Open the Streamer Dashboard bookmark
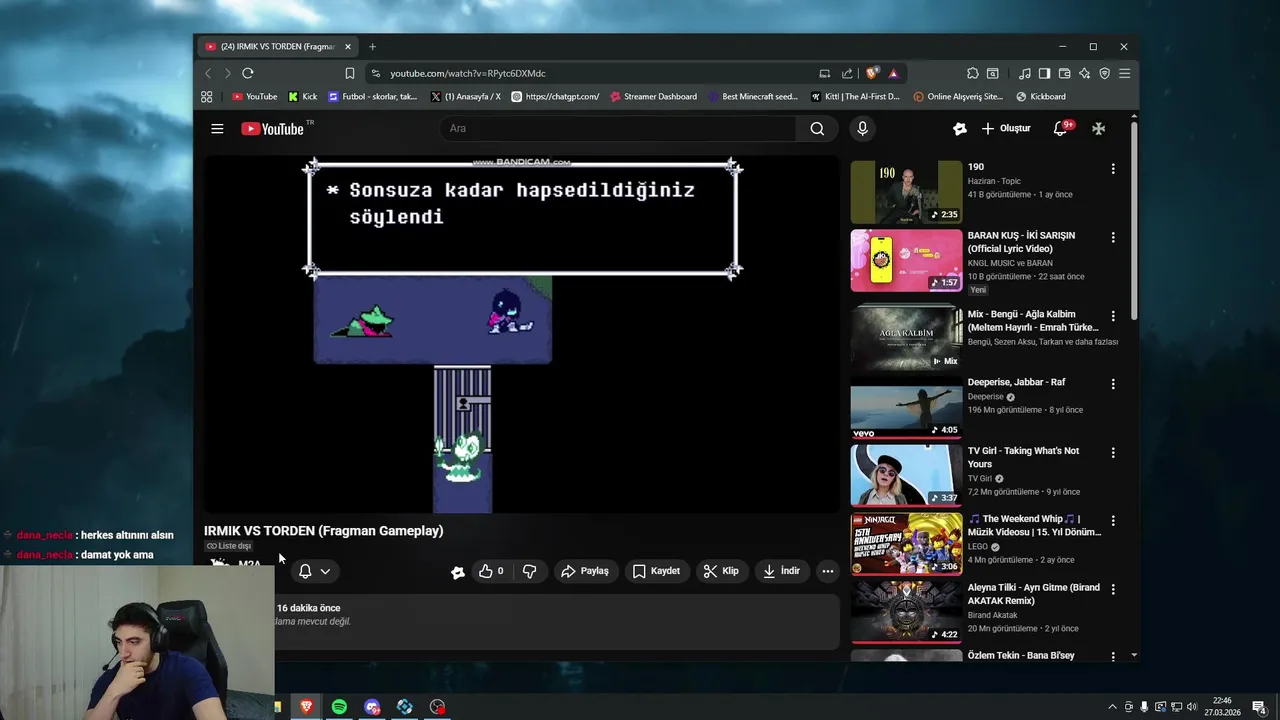This screenshot has width=1280, height=720. point(652,97)
